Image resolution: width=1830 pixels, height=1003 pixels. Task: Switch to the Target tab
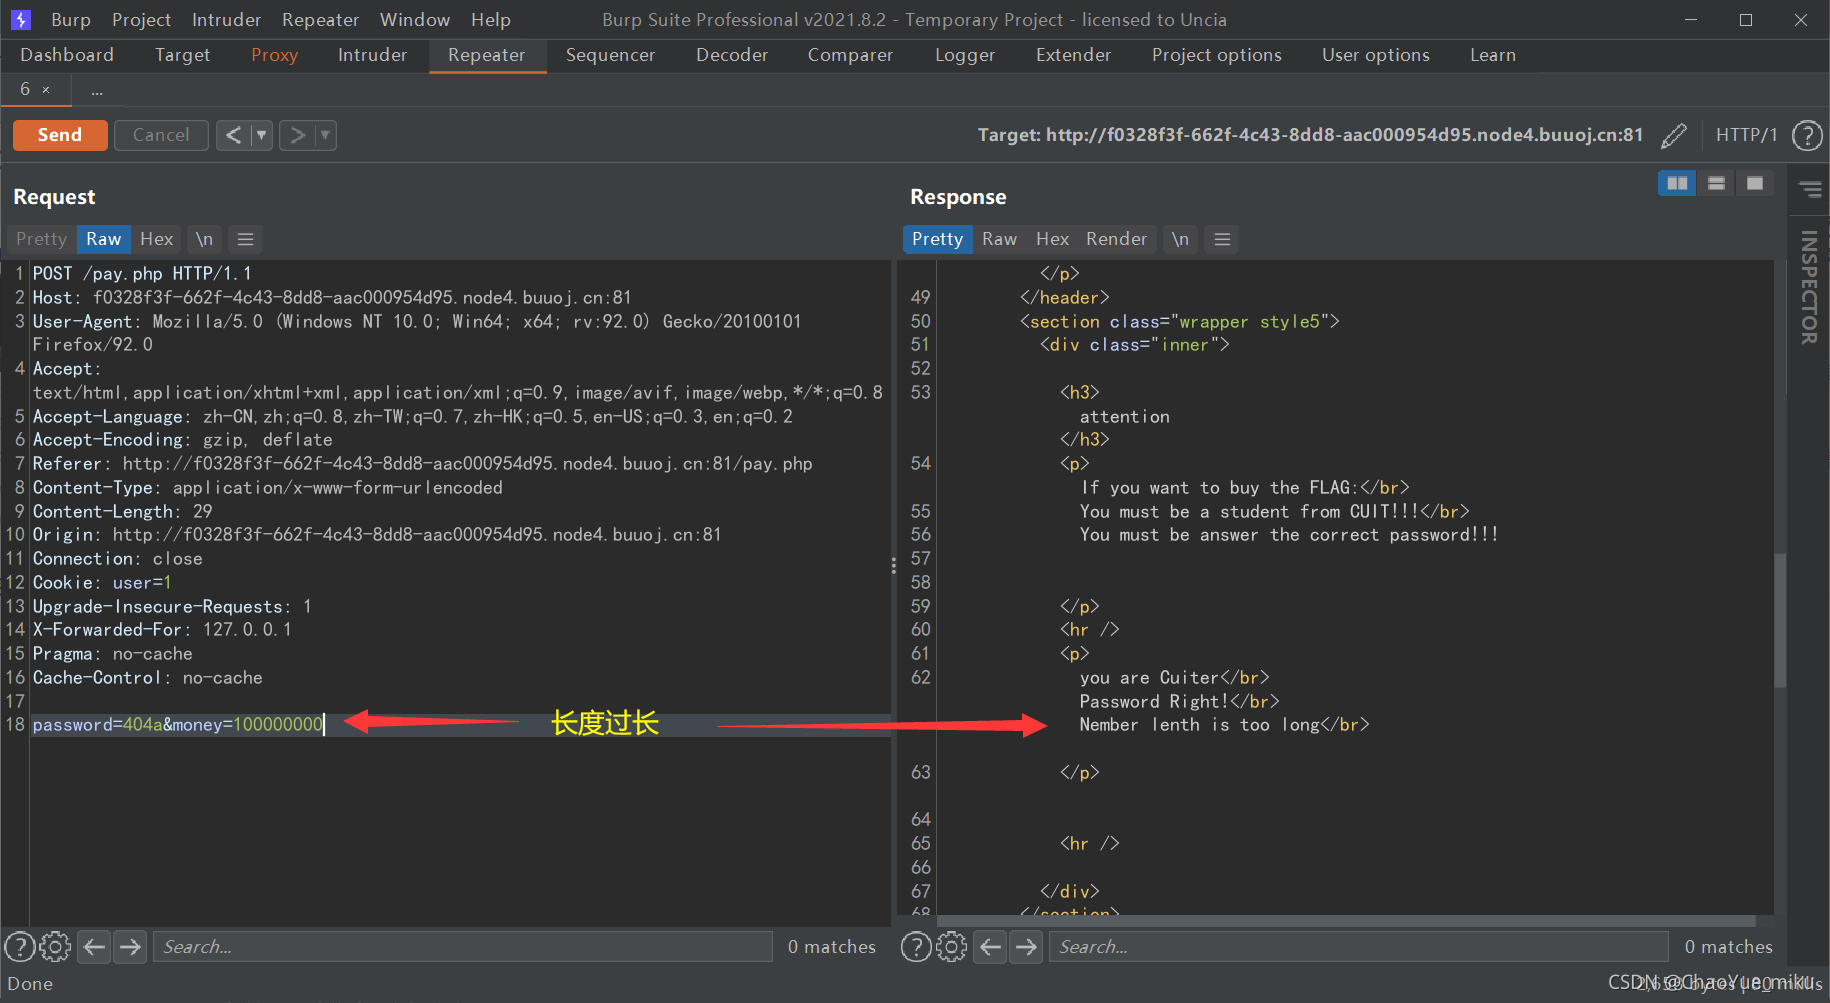[x=182, y=55]
